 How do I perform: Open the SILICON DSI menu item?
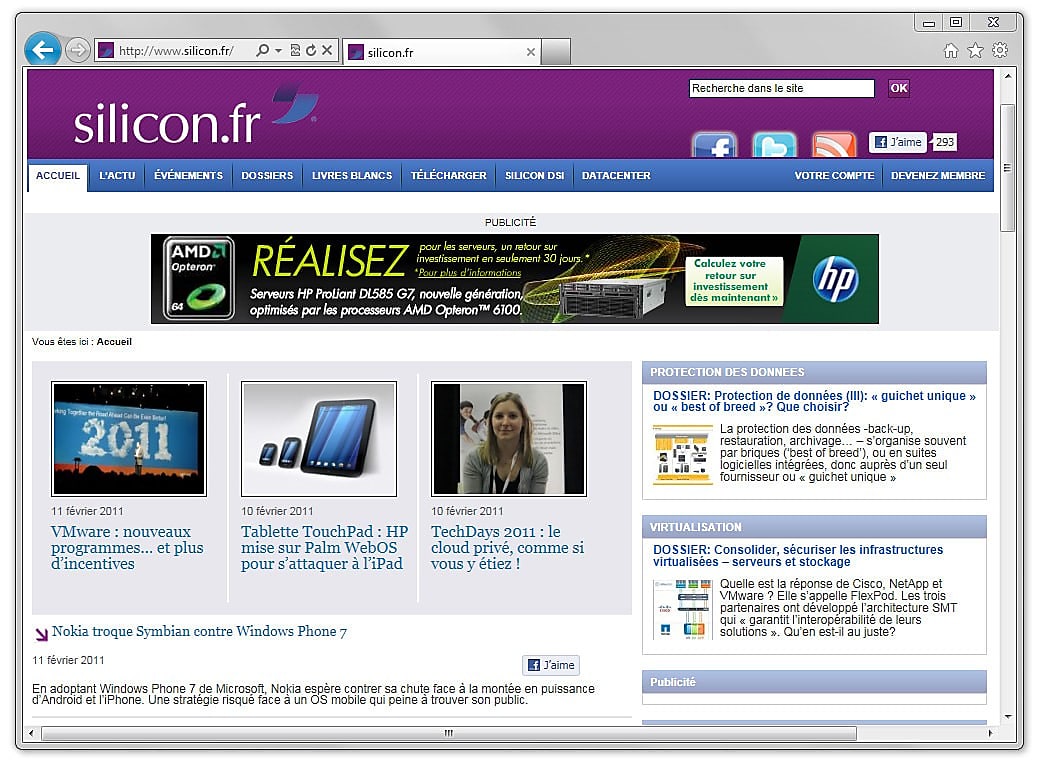point(534,176)
